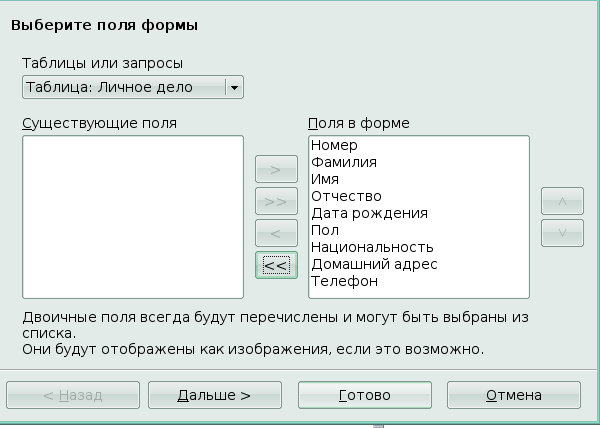Click the 'Дальше >' button

point(214,395)
